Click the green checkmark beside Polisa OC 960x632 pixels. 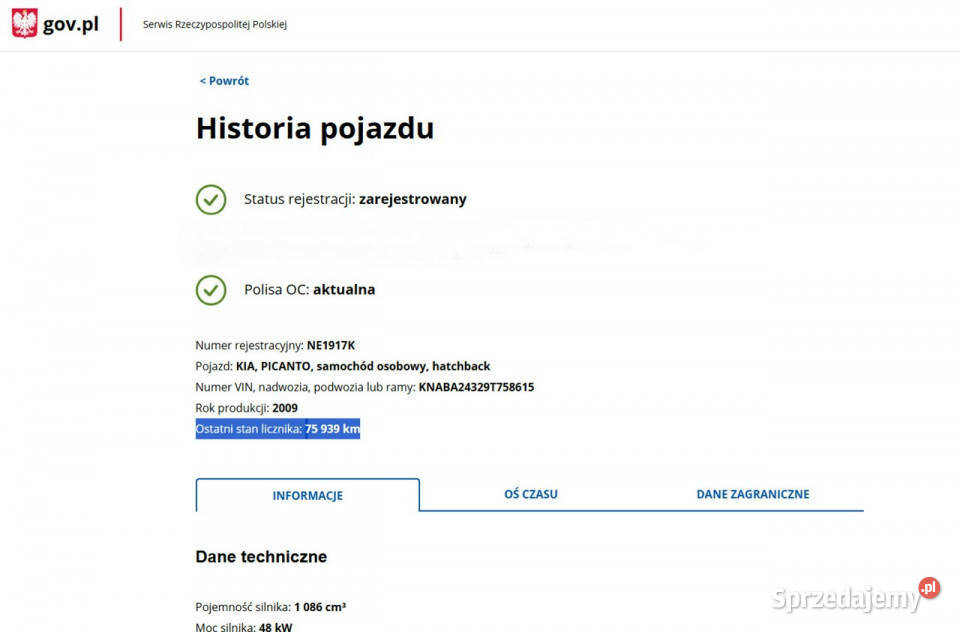click(210, 290)
